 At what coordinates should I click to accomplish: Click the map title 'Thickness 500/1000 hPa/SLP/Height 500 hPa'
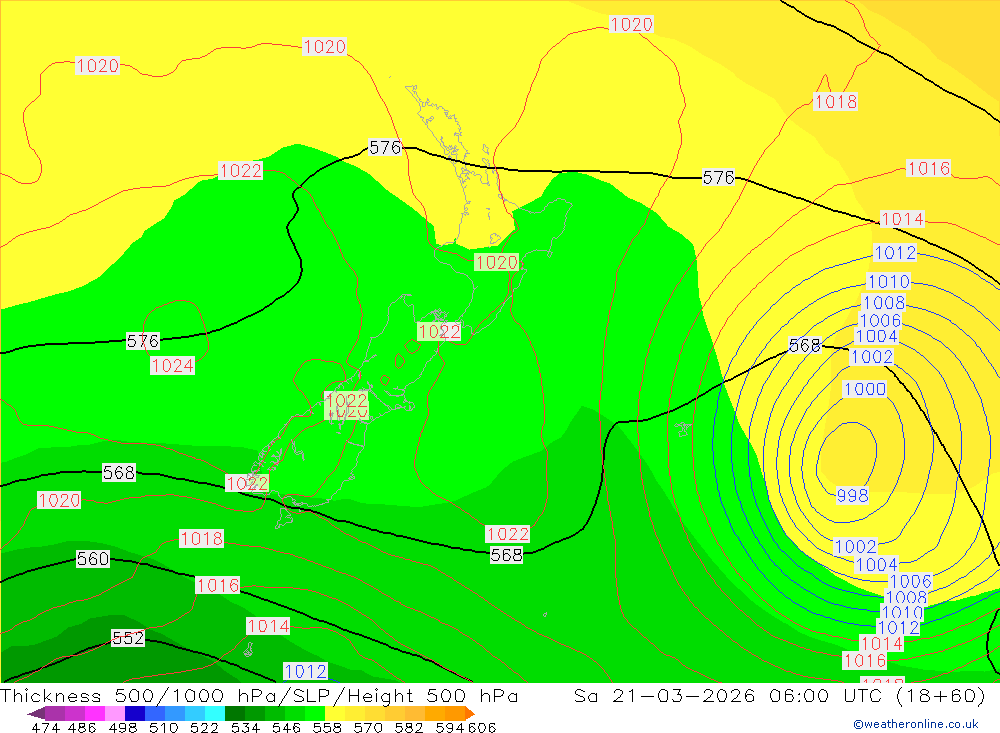pyautogui.click(x=259, y=695)
